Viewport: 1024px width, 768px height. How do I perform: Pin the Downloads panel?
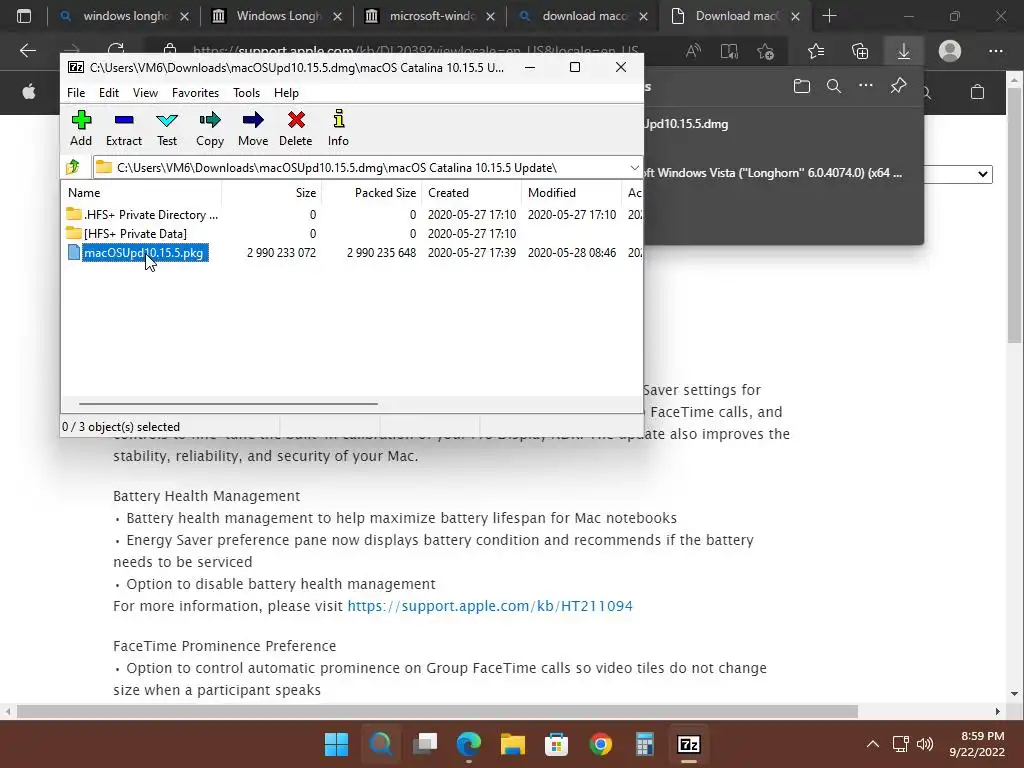899,86
